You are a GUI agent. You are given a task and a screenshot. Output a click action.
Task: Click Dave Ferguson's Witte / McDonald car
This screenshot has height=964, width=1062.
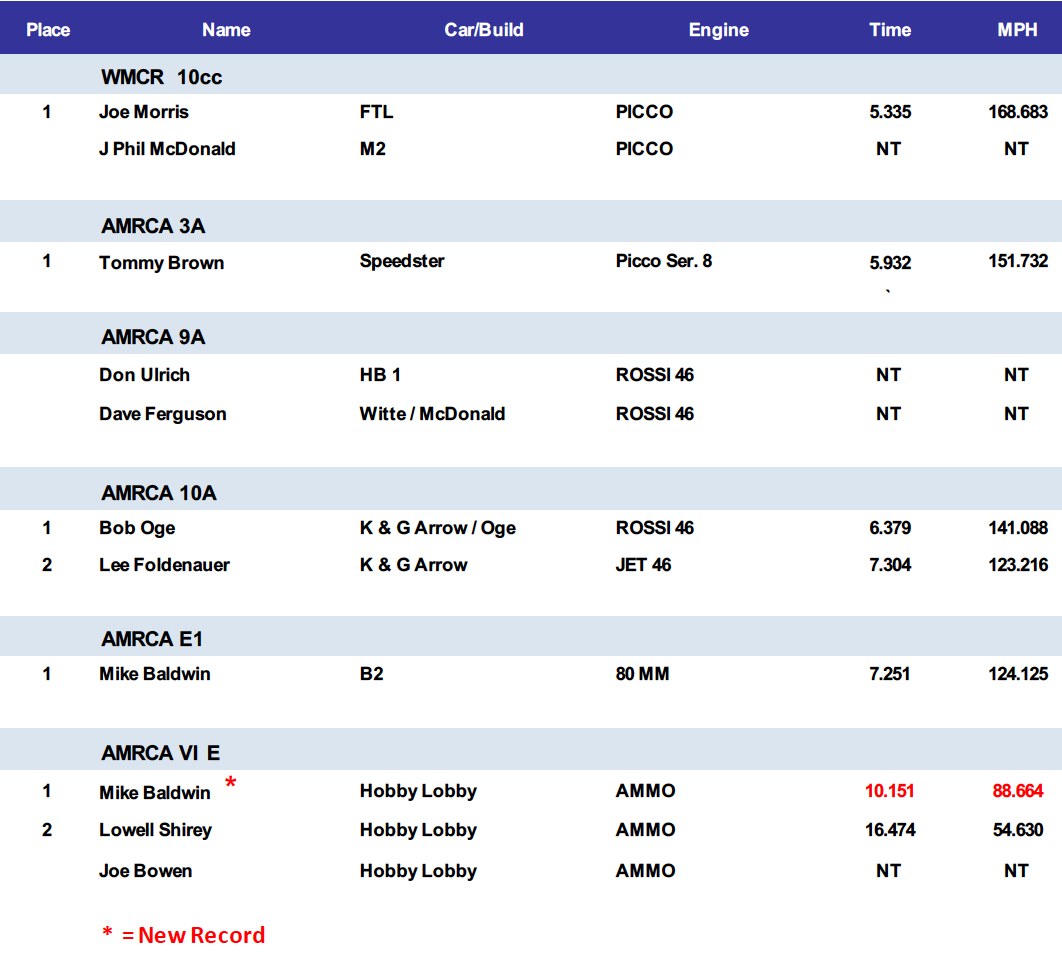(432, 414)
